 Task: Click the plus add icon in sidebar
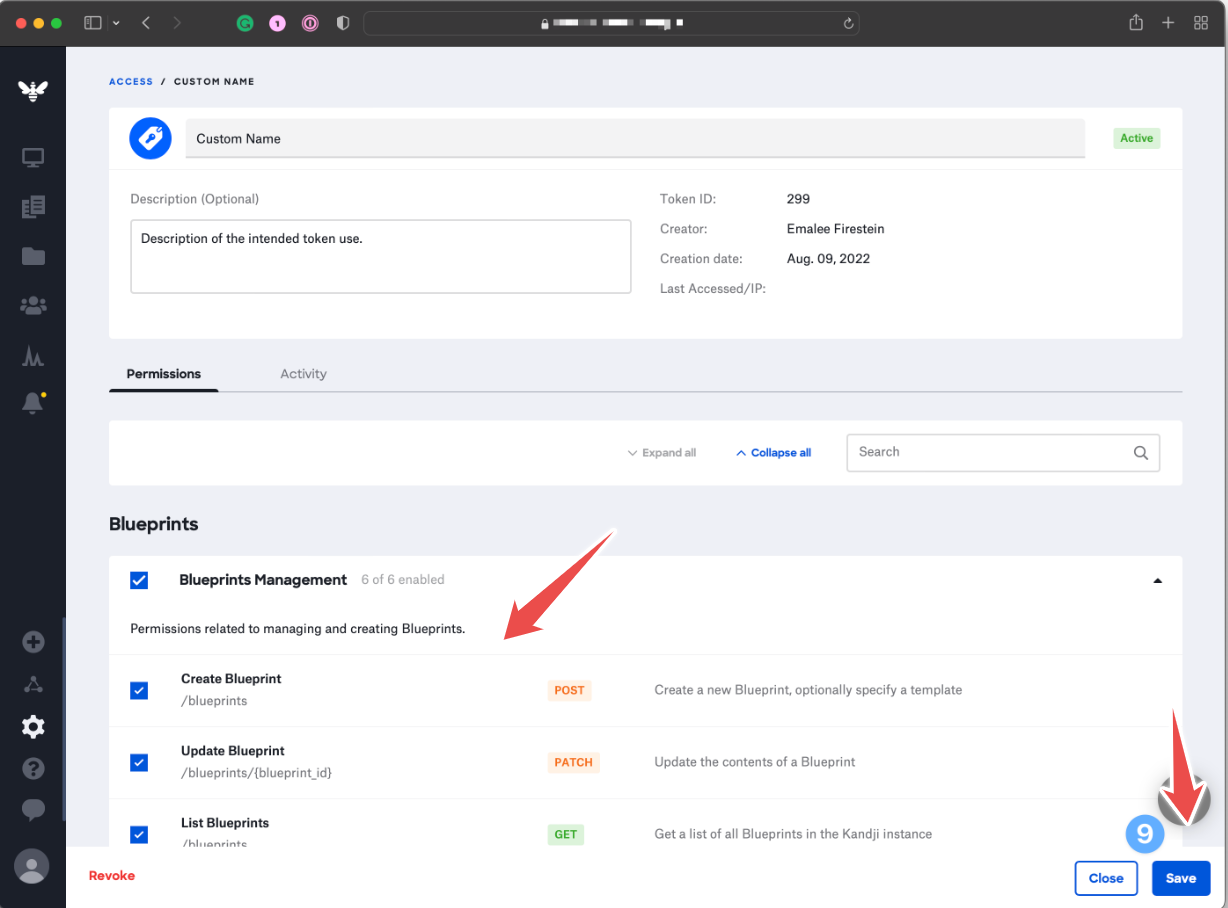pyautogui.click(x=33, y=642)
